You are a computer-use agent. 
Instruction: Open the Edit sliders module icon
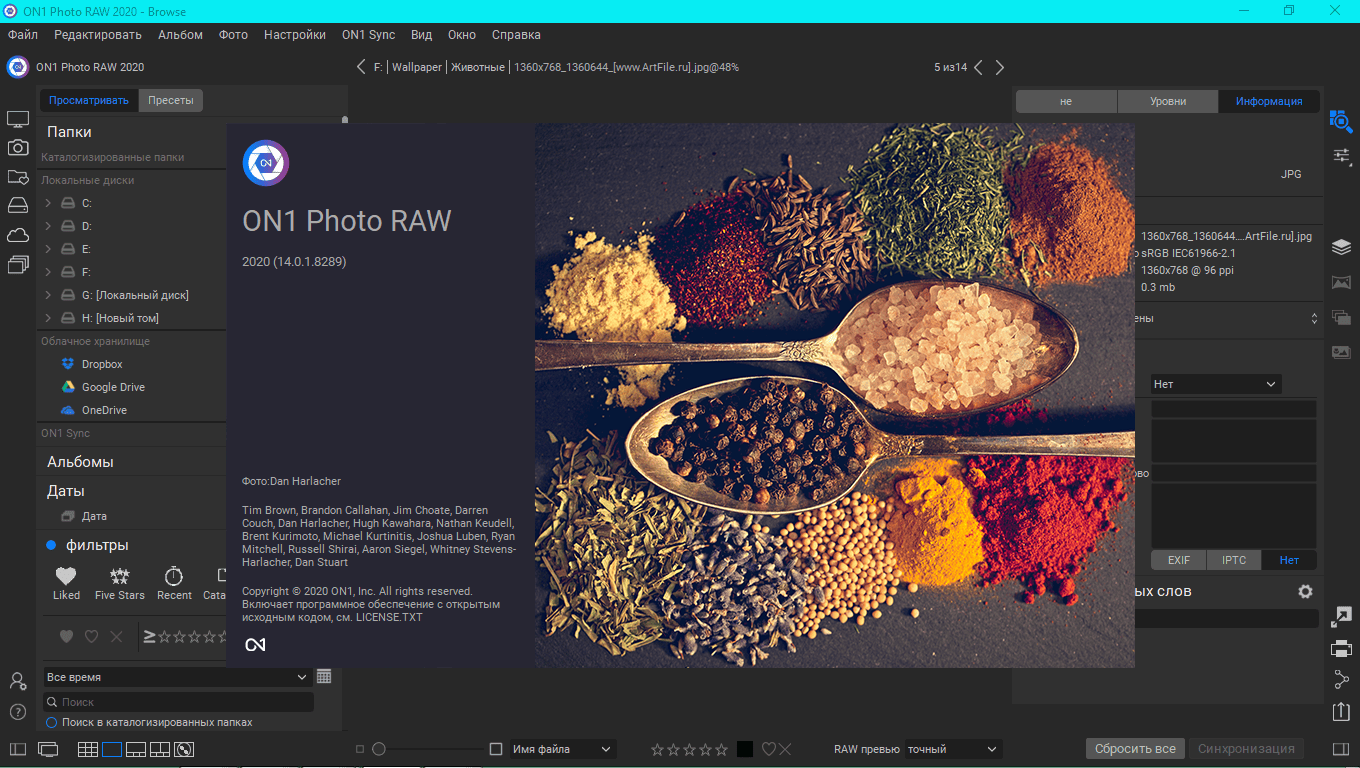[1341, 156]
